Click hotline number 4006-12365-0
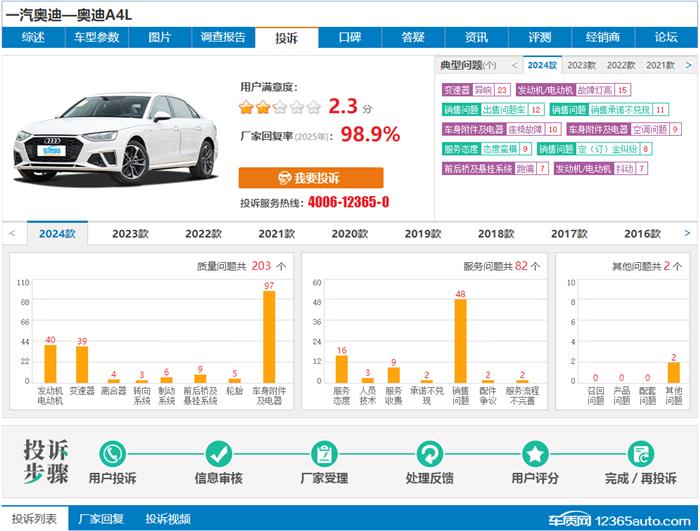Viewport: 700px width, 531px height. (x=348, y=202)
